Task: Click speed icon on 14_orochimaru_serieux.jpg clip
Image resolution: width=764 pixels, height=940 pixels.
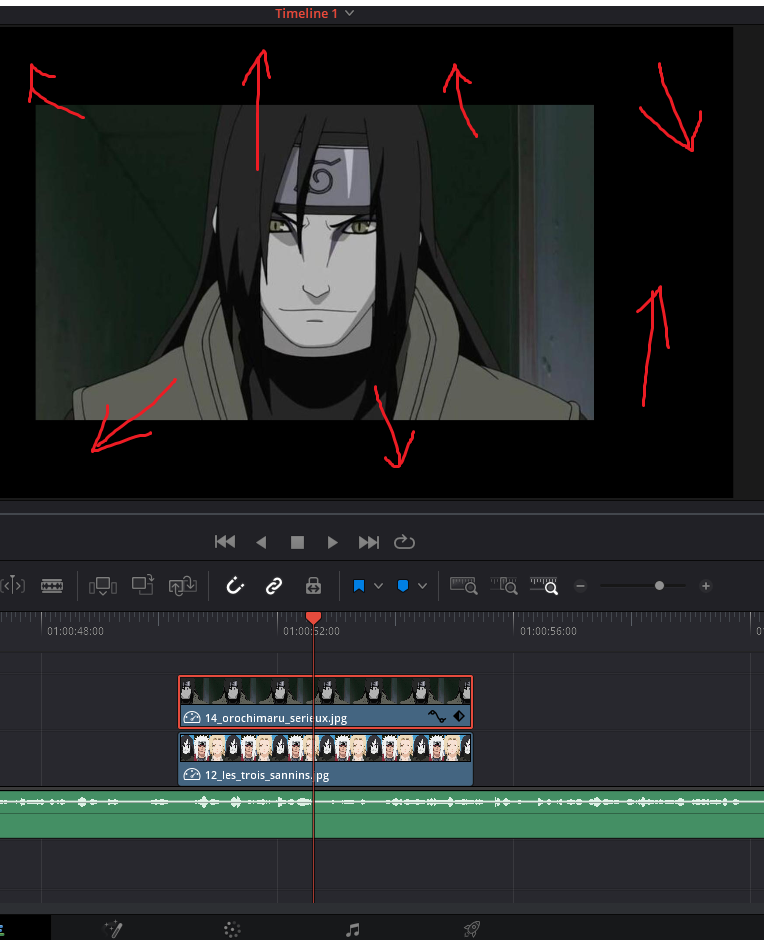Action: pyautogui.click(x=191, y=717)
